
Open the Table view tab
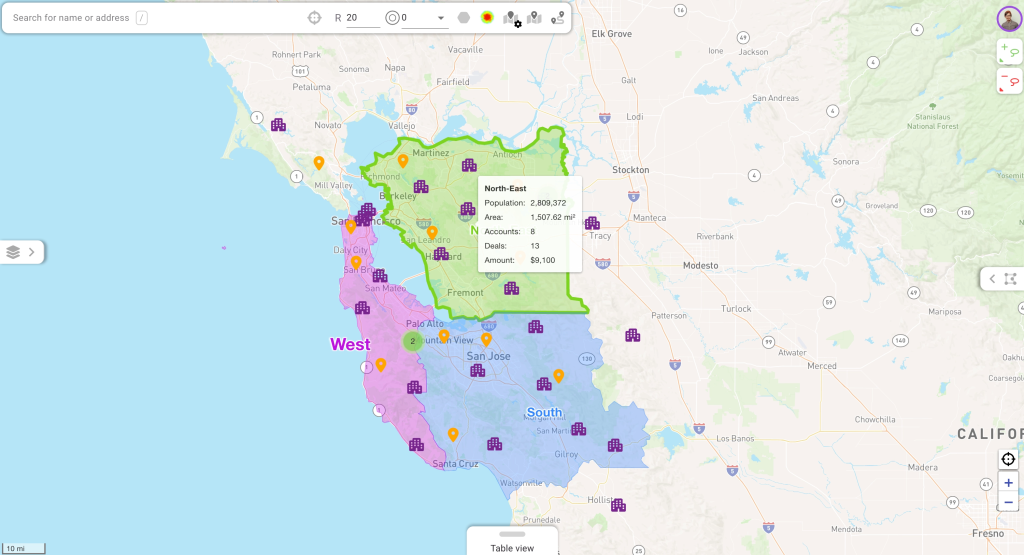(x=512, y=547)
